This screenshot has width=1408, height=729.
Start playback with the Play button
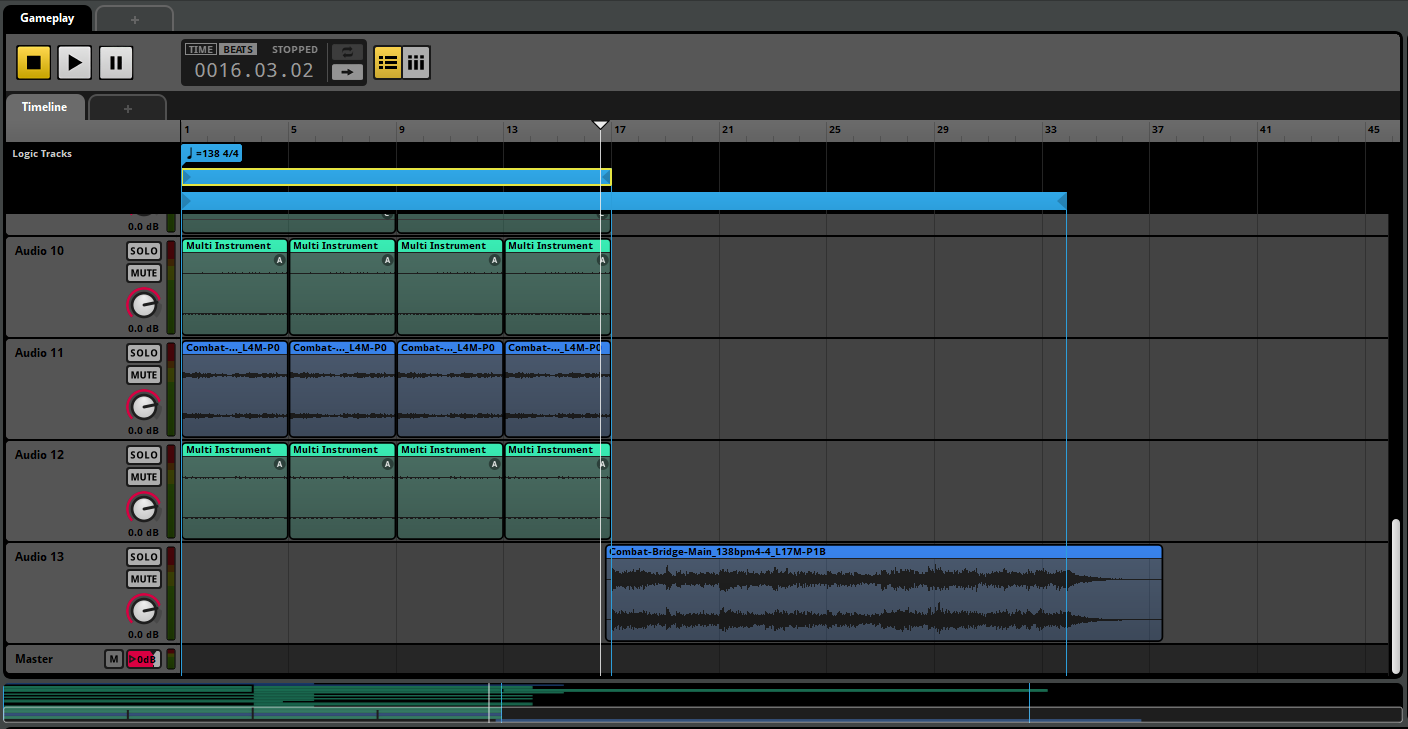[74, 62]
